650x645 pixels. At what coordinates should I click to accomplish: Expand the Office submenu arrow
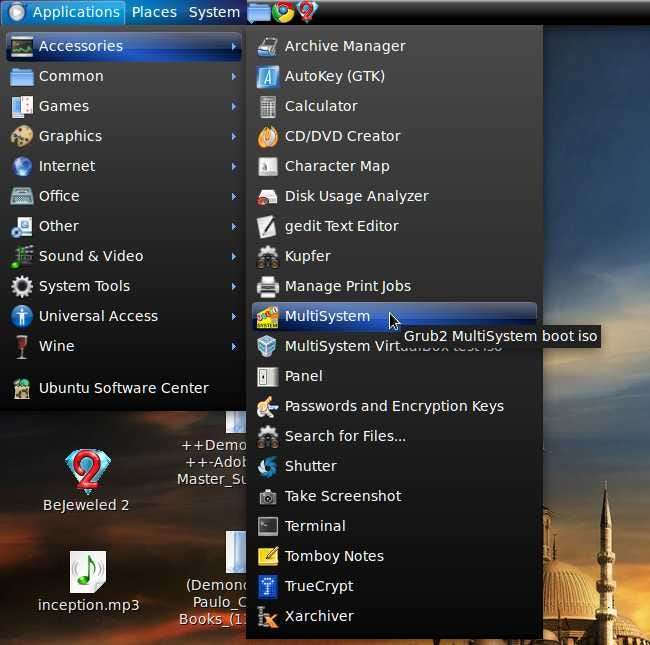pyautogui.click(x=234, y=196)
